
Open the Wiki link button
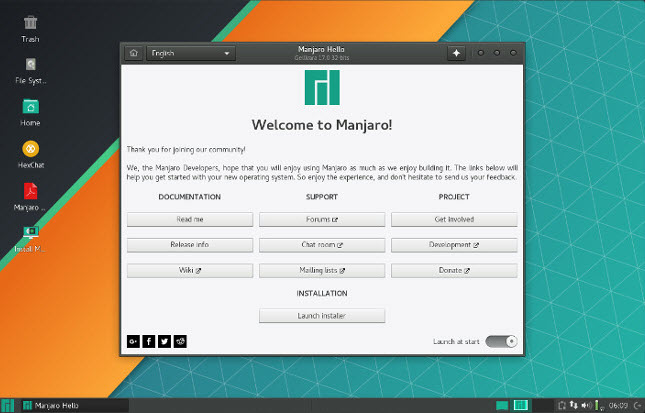190,270
